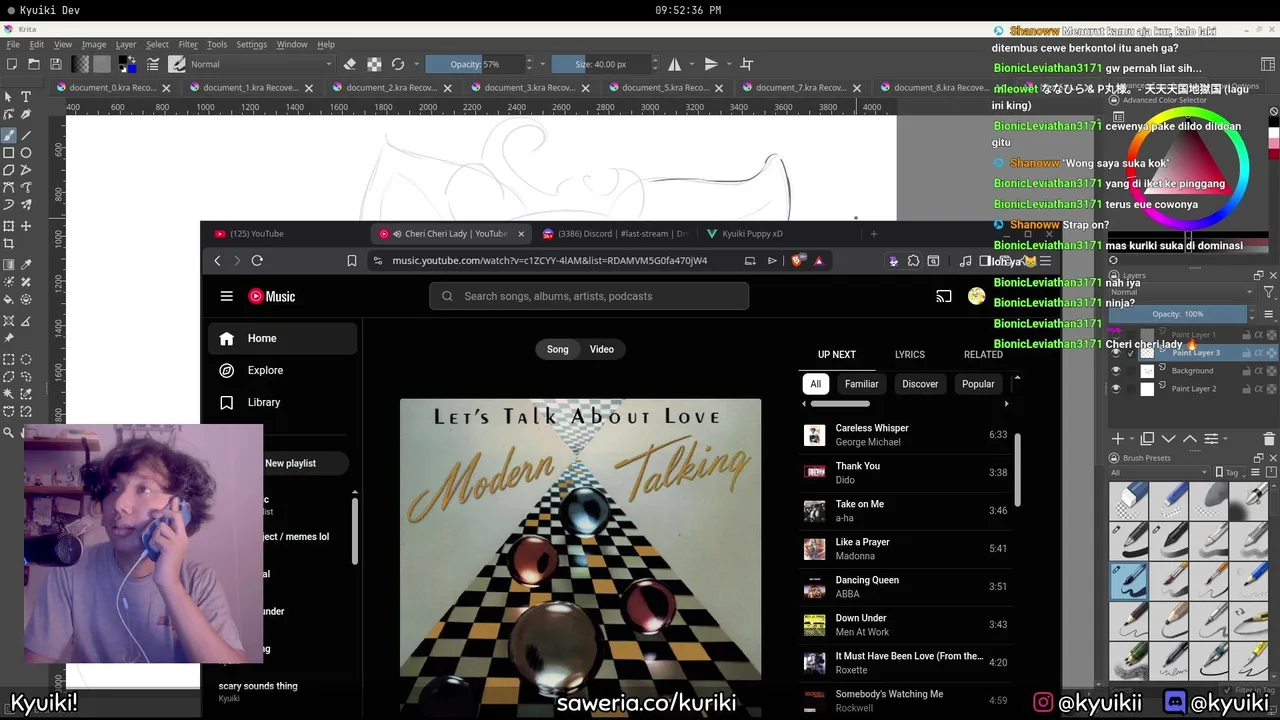Select the Zoom magnifier tool
This screenshot has height=720, width=1280.
[9, 433]
